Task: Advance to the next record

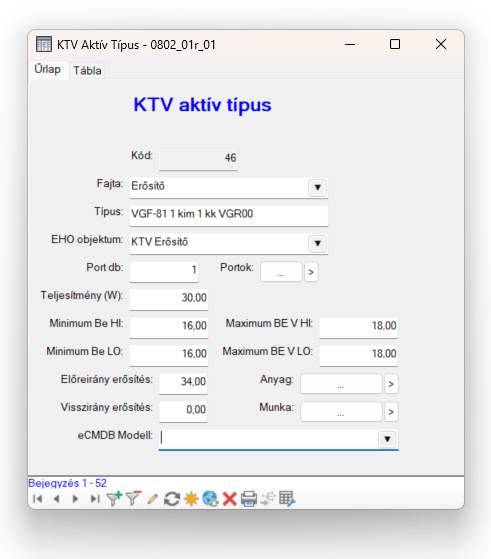Action: pyautogui.click(x=76, y=499)
